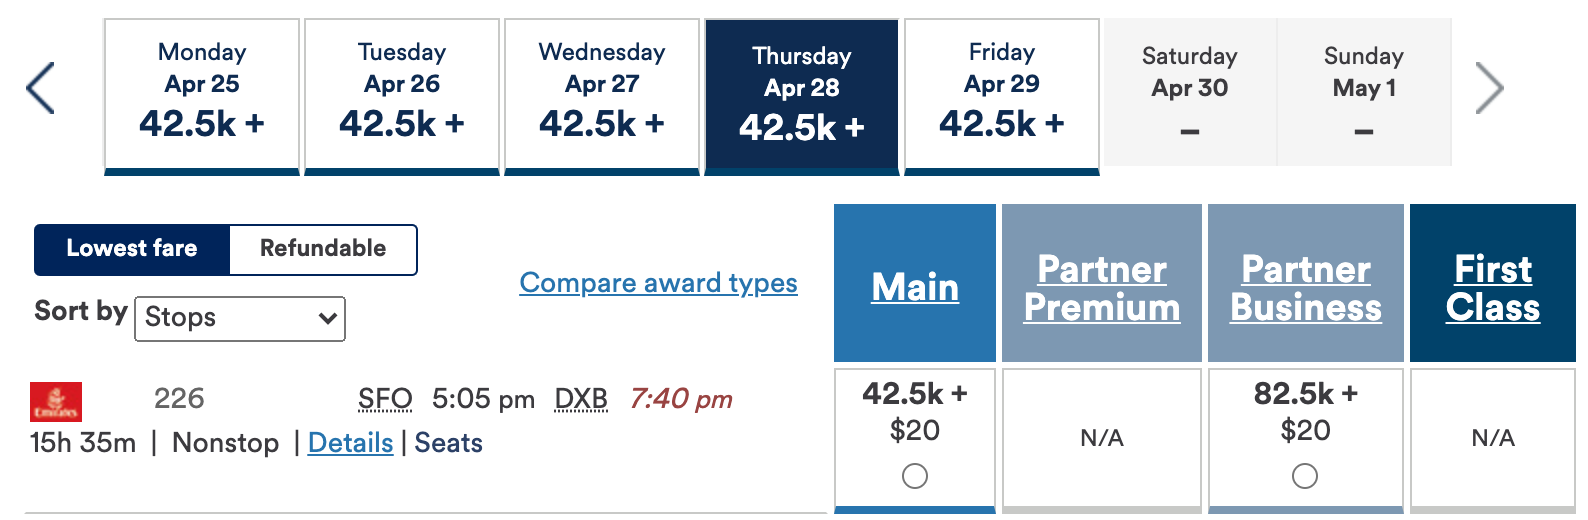
Task: View Seats for flight 226
Action: coord(448,443)
